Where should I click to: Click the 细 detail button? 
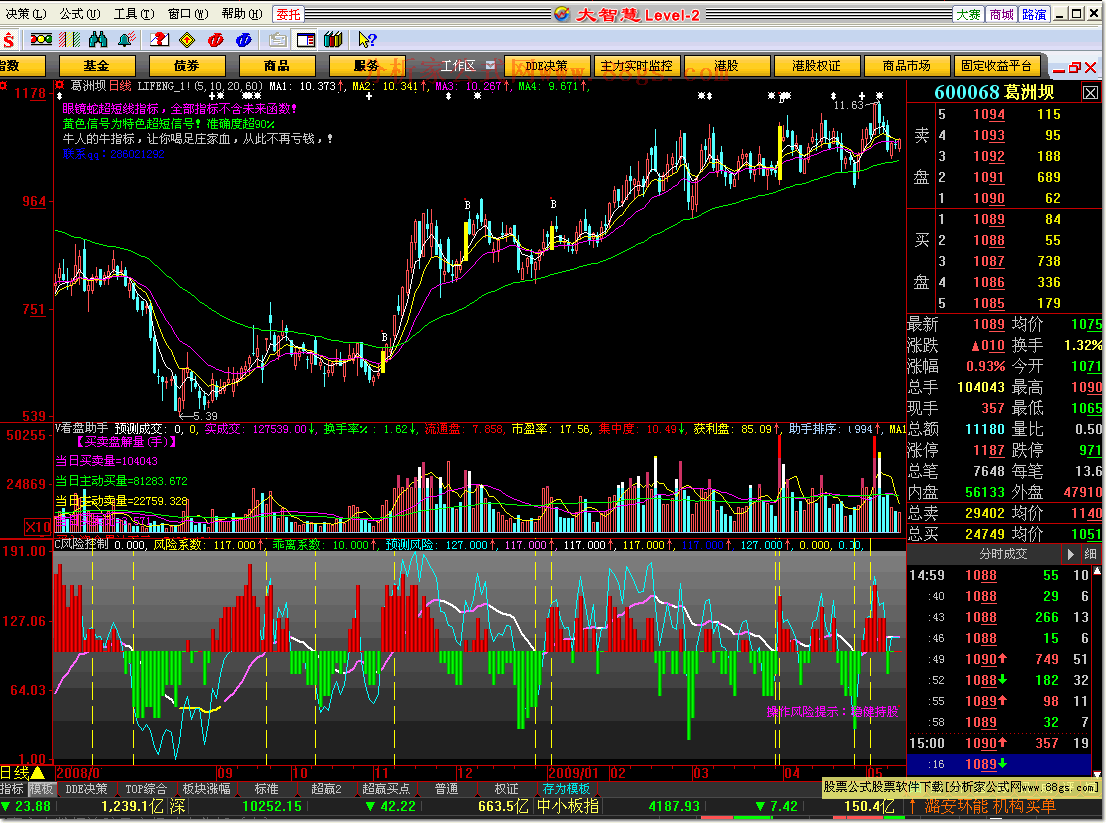coord(1090,554)
